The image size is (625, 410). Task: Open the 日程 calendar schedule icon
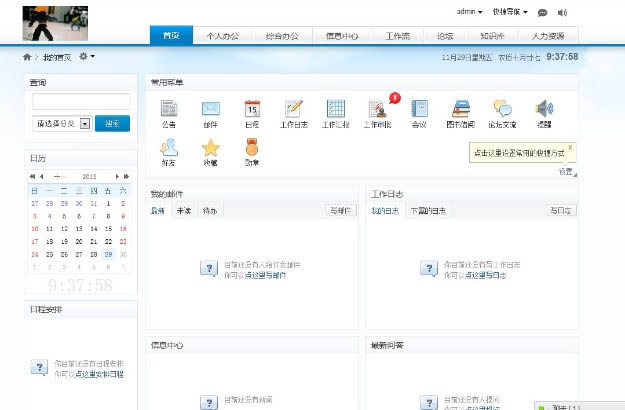(x=252, y=110)
